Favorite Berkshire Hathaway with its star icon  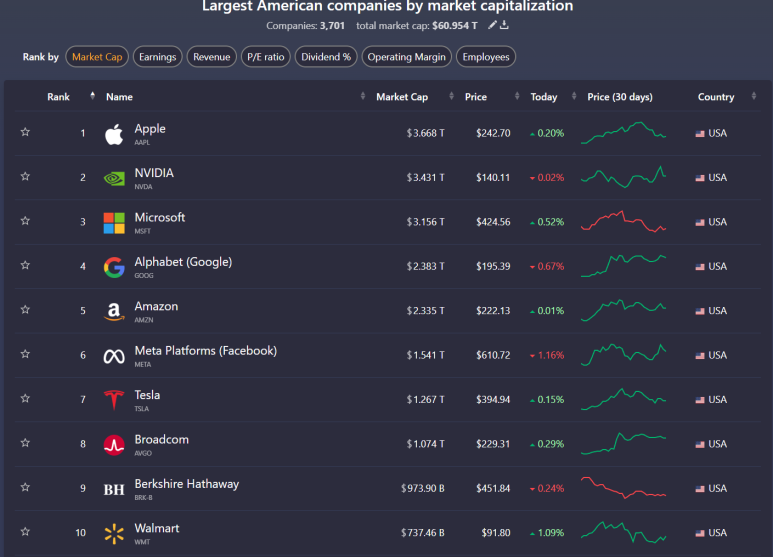25,487
